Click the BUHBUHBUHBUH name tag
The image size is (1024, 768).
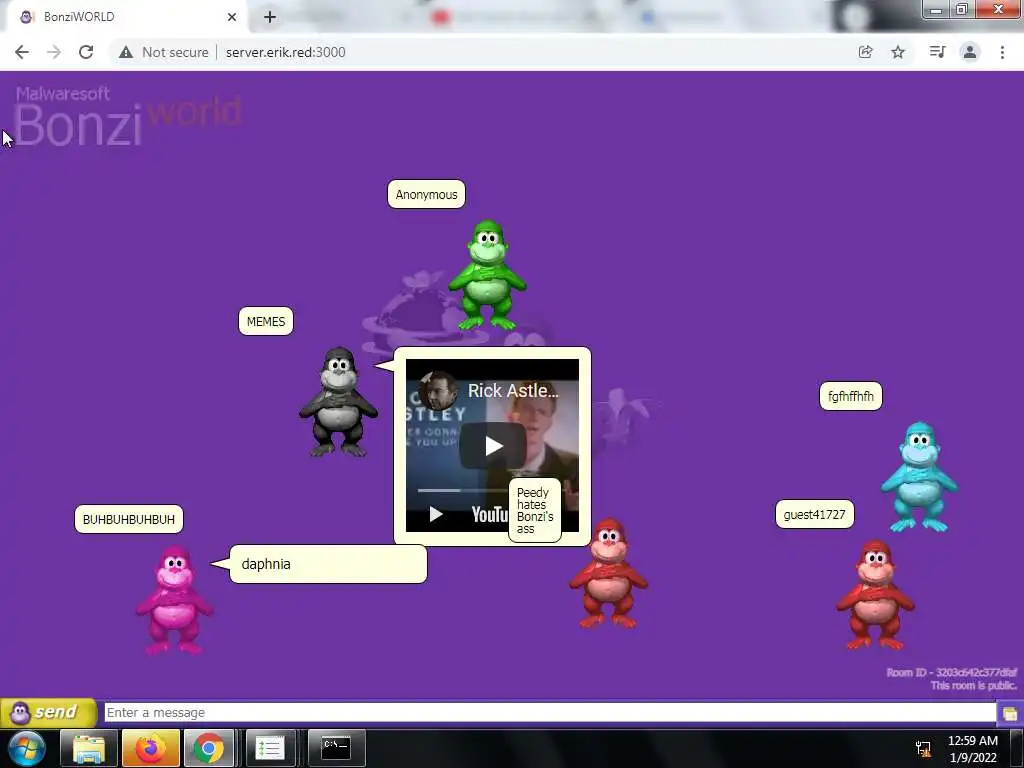129,520
